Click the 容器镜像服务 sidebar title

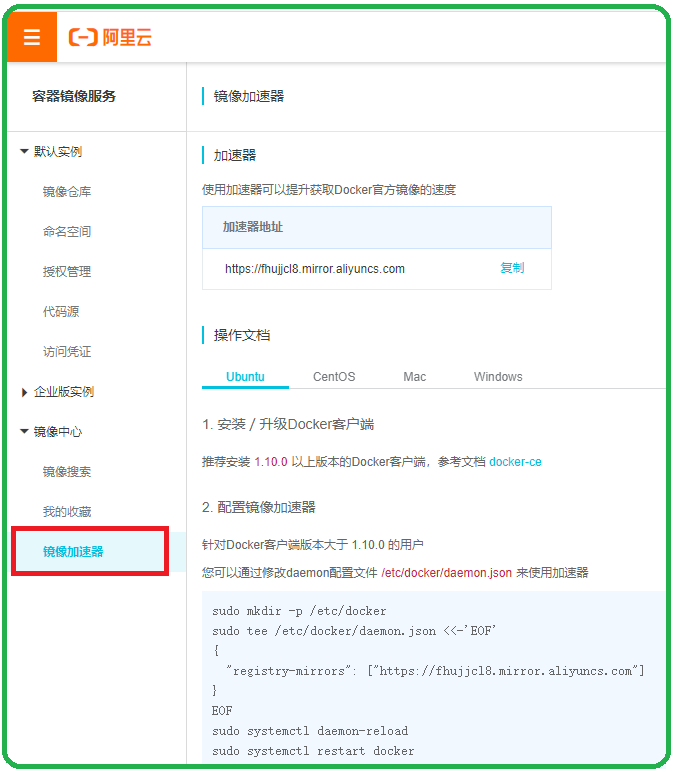tap(74, 96)
